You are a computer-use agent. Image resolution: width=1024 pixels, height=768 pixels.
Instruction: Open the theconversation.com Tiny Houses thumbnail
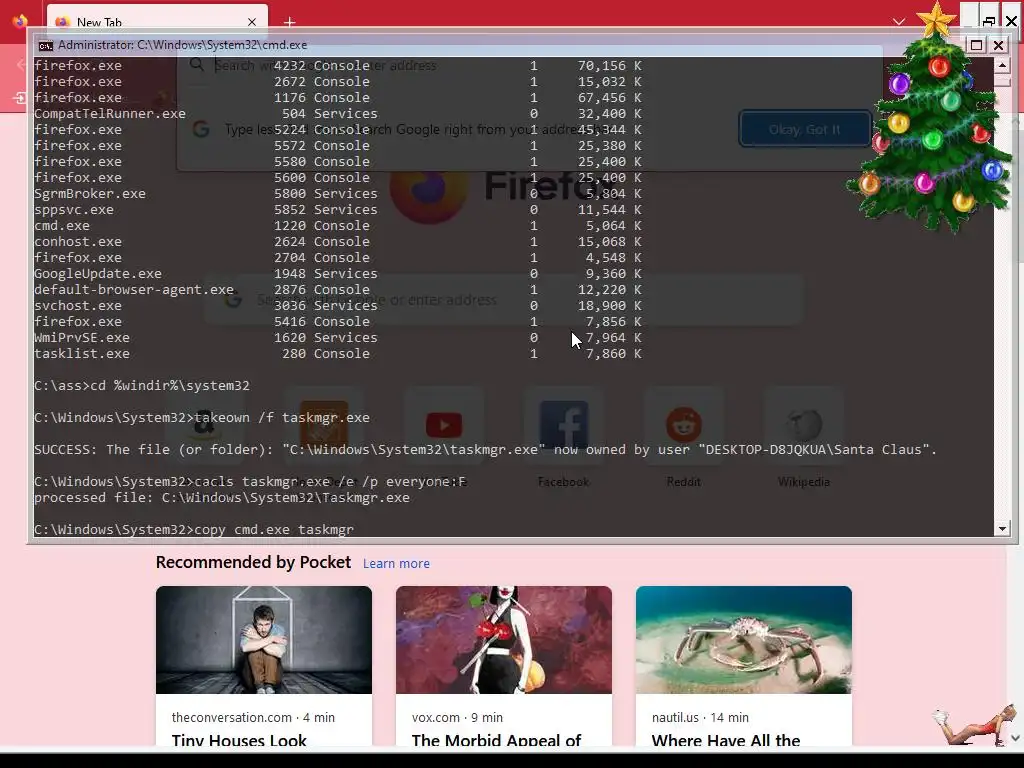[x=264, y=640]
